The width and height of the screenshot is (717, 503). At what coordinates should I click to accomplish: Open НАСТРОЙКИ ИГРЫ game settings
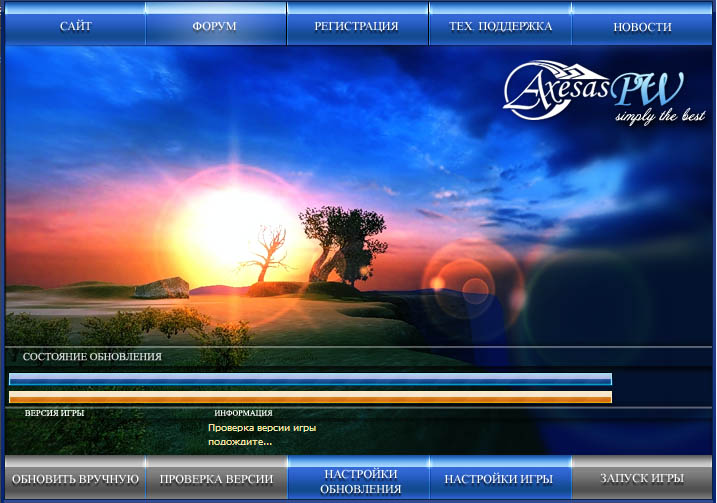point(498,479)
